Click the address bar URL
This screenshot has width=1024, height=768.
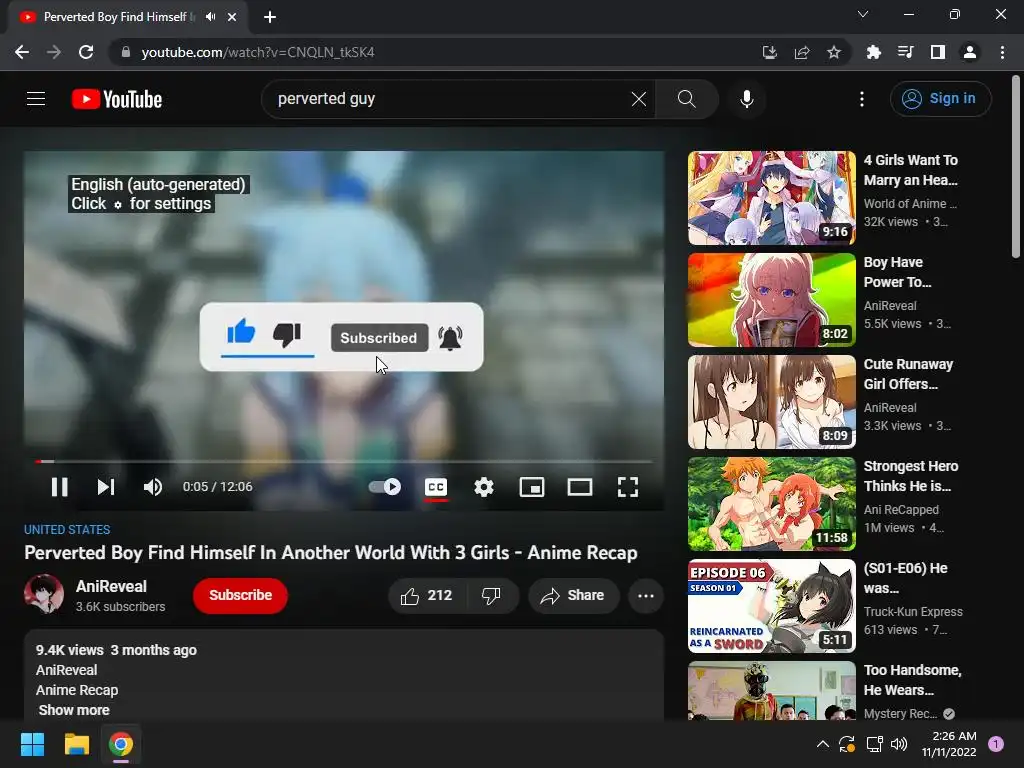(x=258, y=52)
